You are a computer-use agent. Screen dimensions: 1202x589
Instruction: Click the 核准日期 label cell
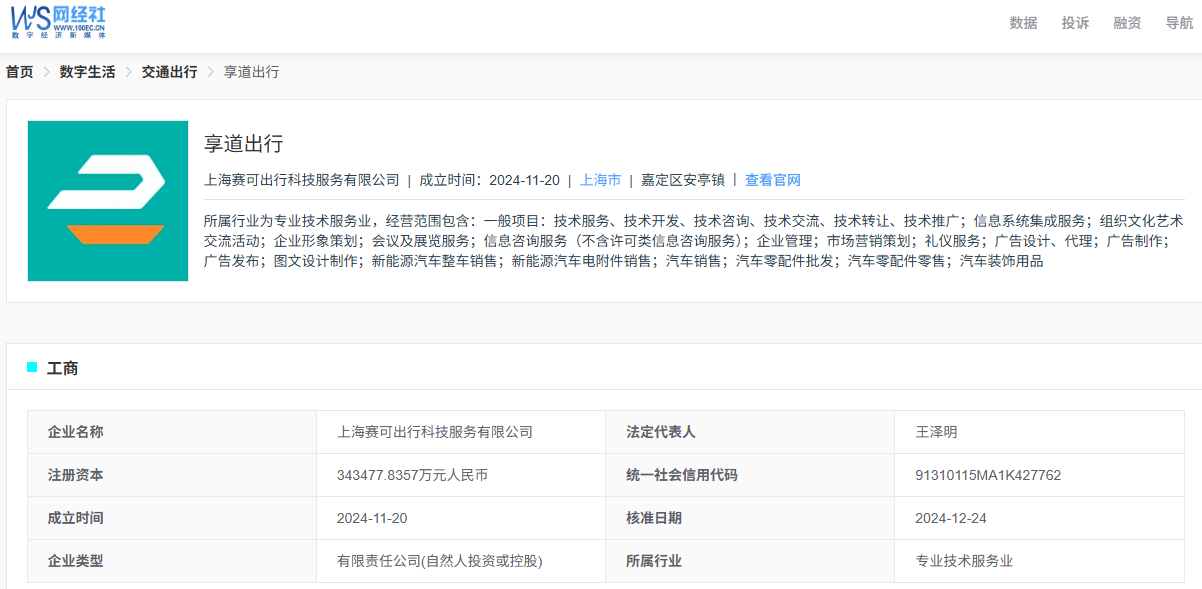(x=750, y=518)
